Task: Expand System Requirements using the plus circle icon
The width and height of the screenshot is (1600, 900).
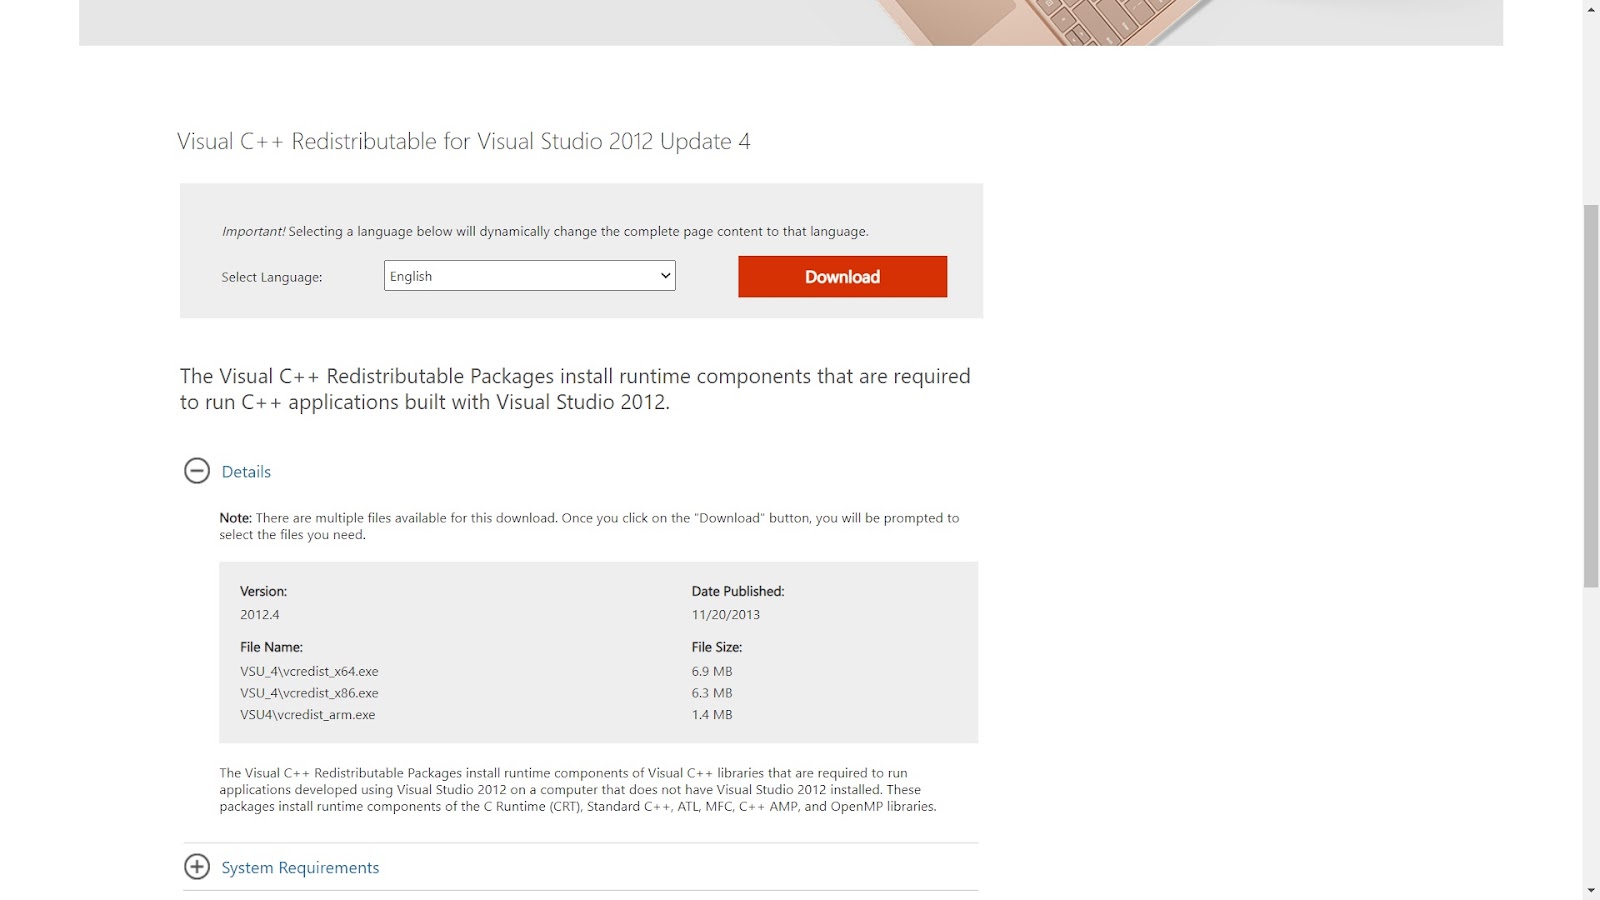Action: pyautogui.click(x=197, y=867)
